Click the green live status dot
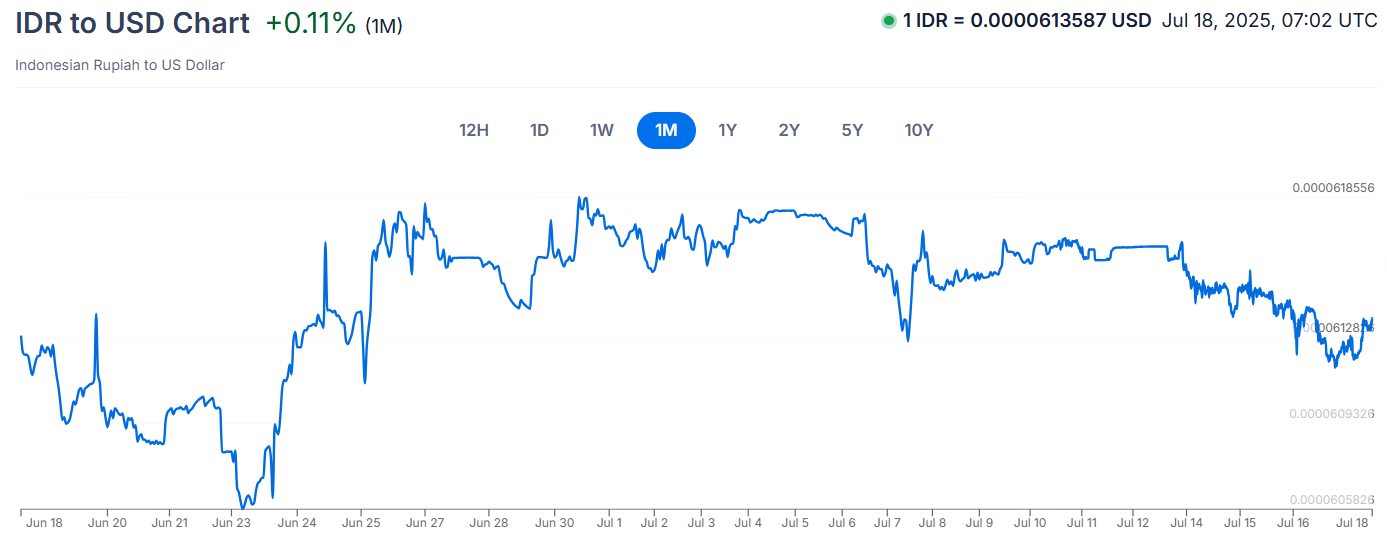 tap(888, 21)
